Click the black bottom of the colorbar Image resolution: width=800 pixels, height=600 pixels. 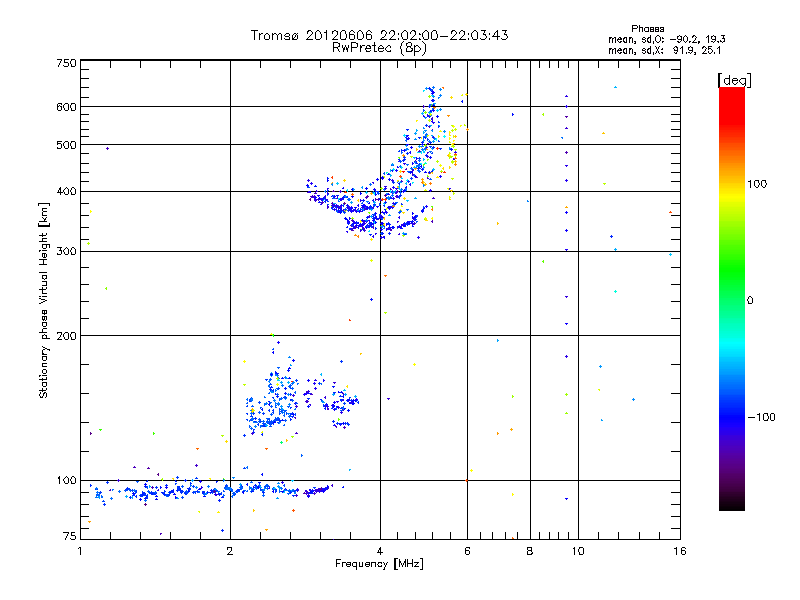732,503
